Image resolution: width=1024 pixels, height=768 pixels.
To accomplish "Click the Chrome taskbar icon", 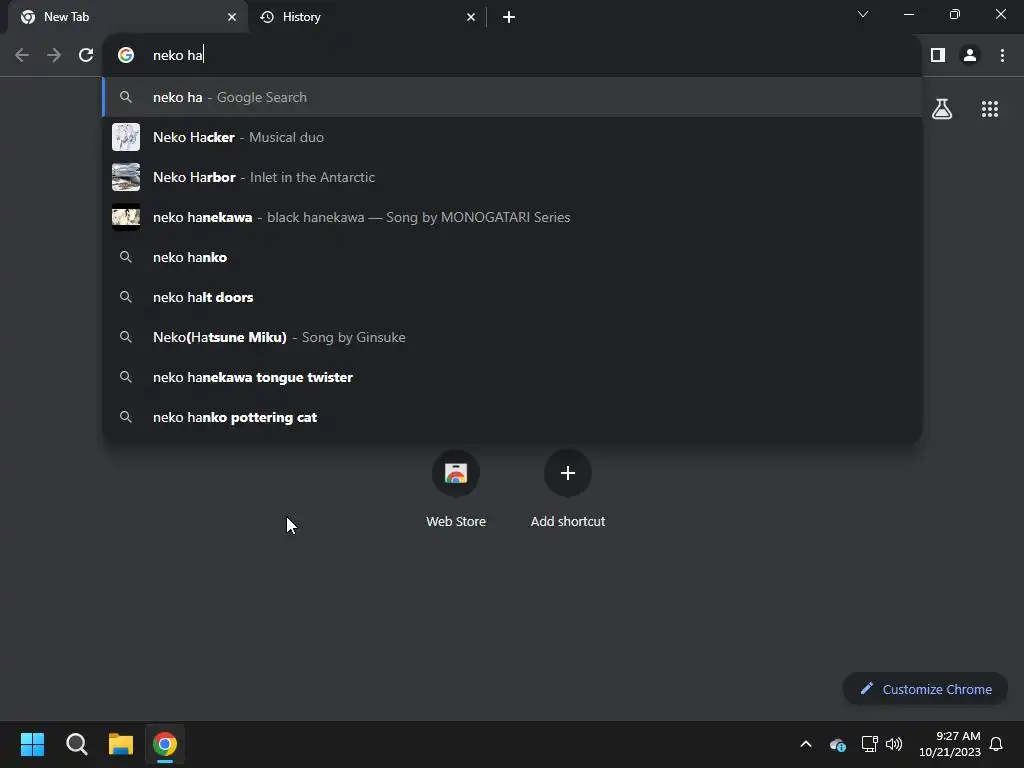I will 165,744.
